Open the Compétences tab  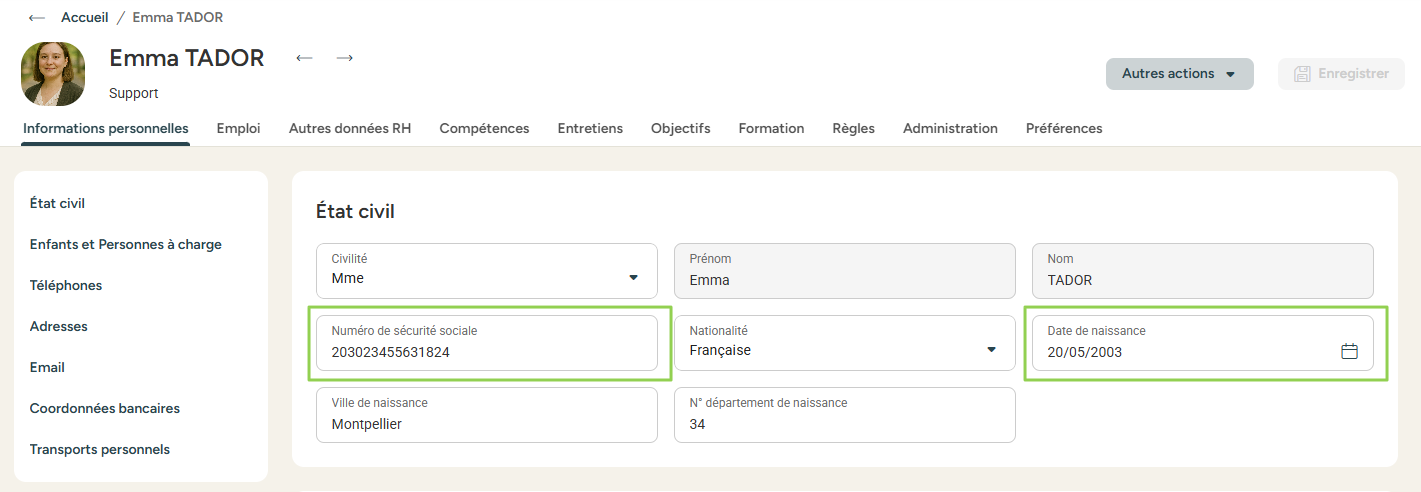pyautogui.click(x=484, y=128)
